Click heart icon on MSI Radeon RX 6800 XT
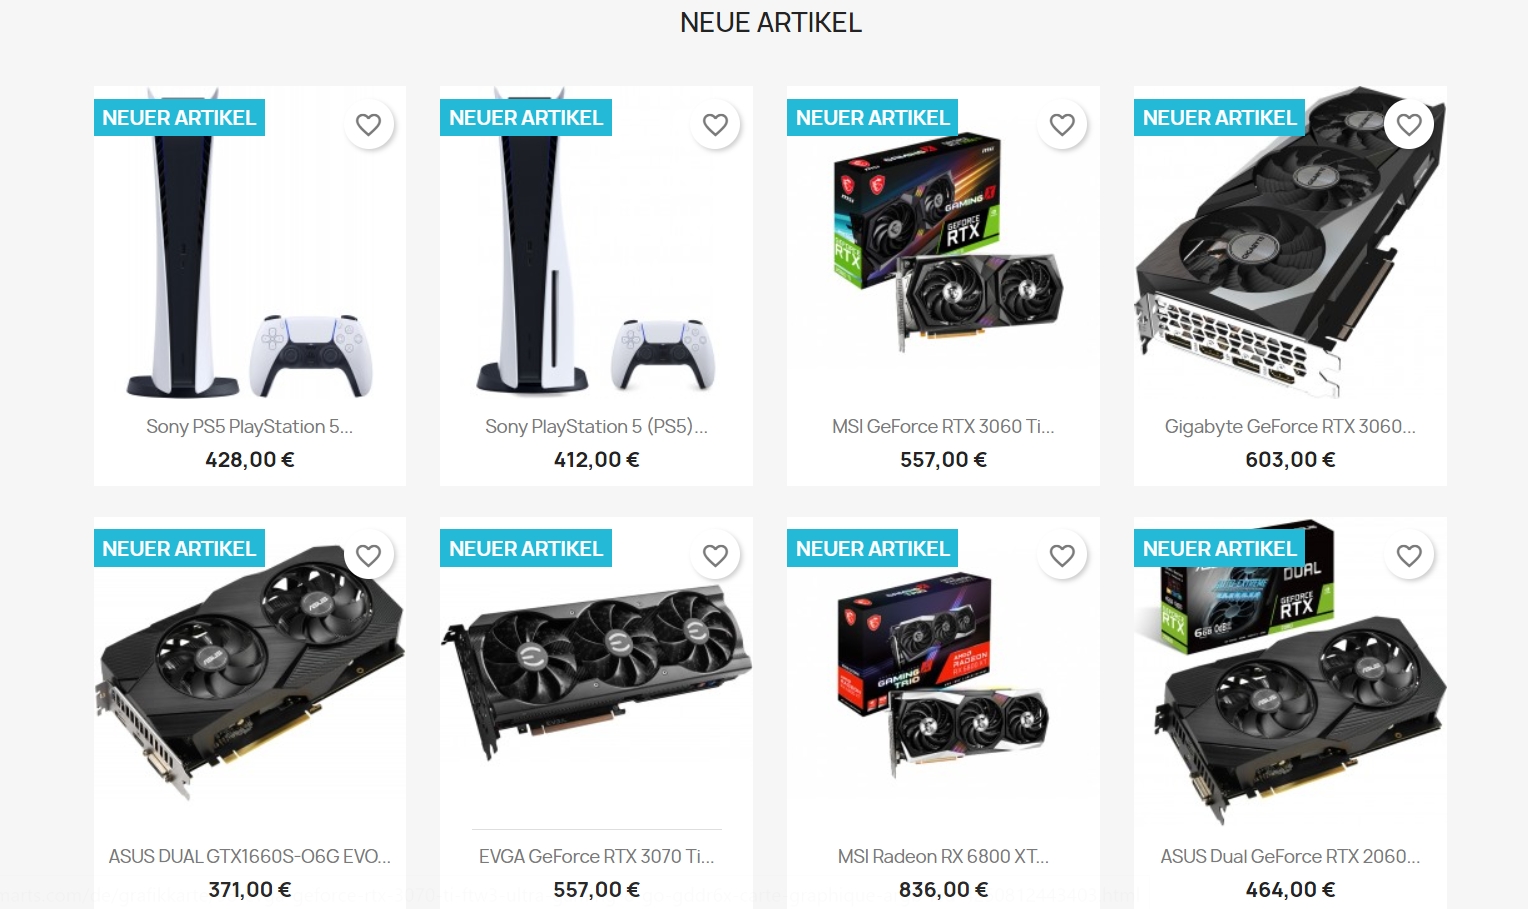The height and width of the screenshot is (909, 1528). click(x=1062, y=555)
